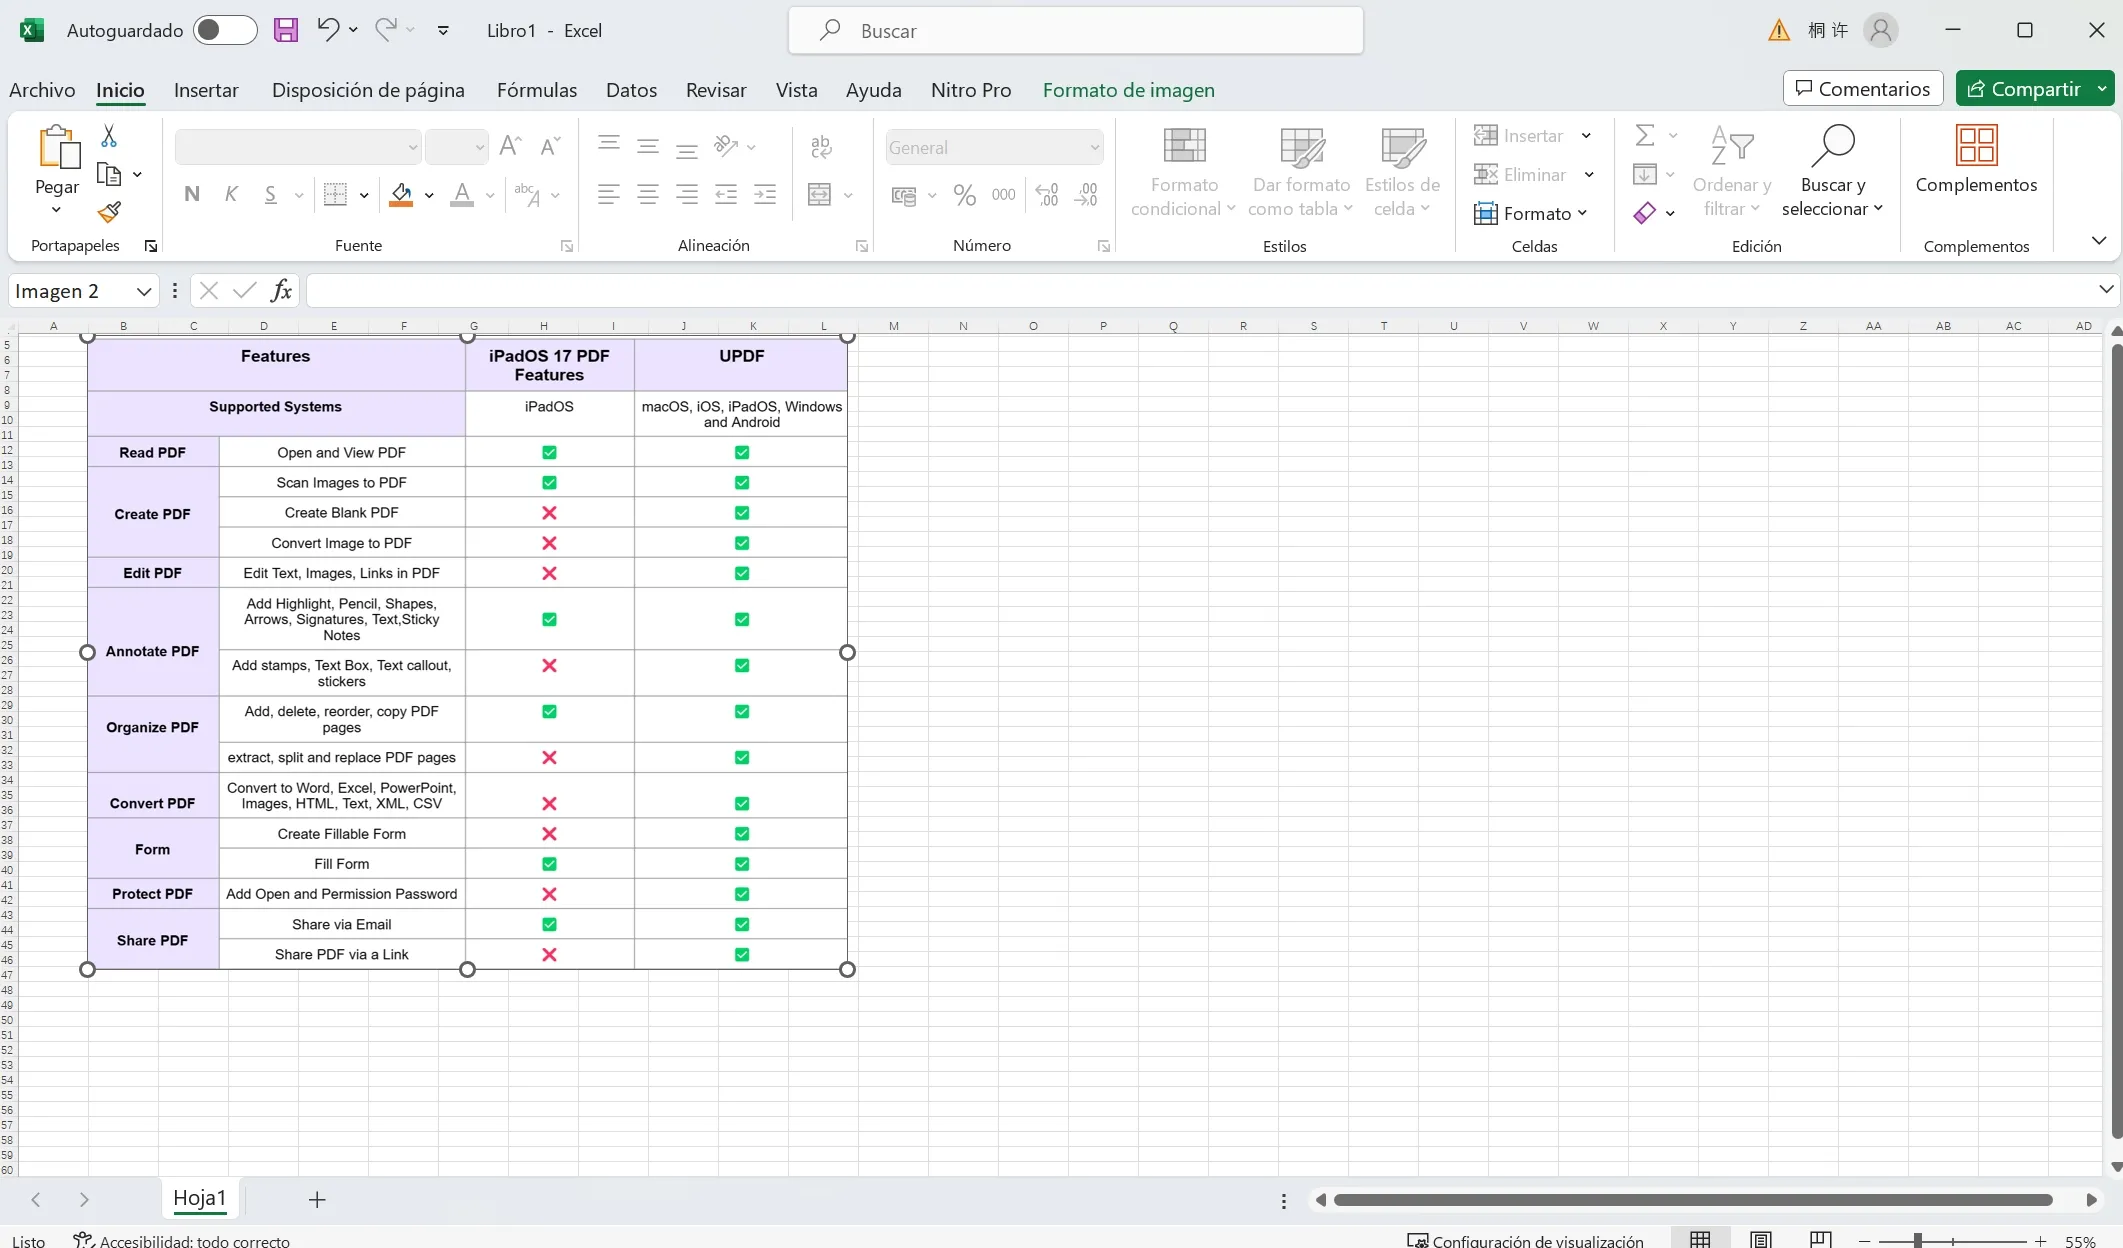The image size is (2123, 1248).
Task: Click the user account avatar icon
Action: coord(1881,30)
